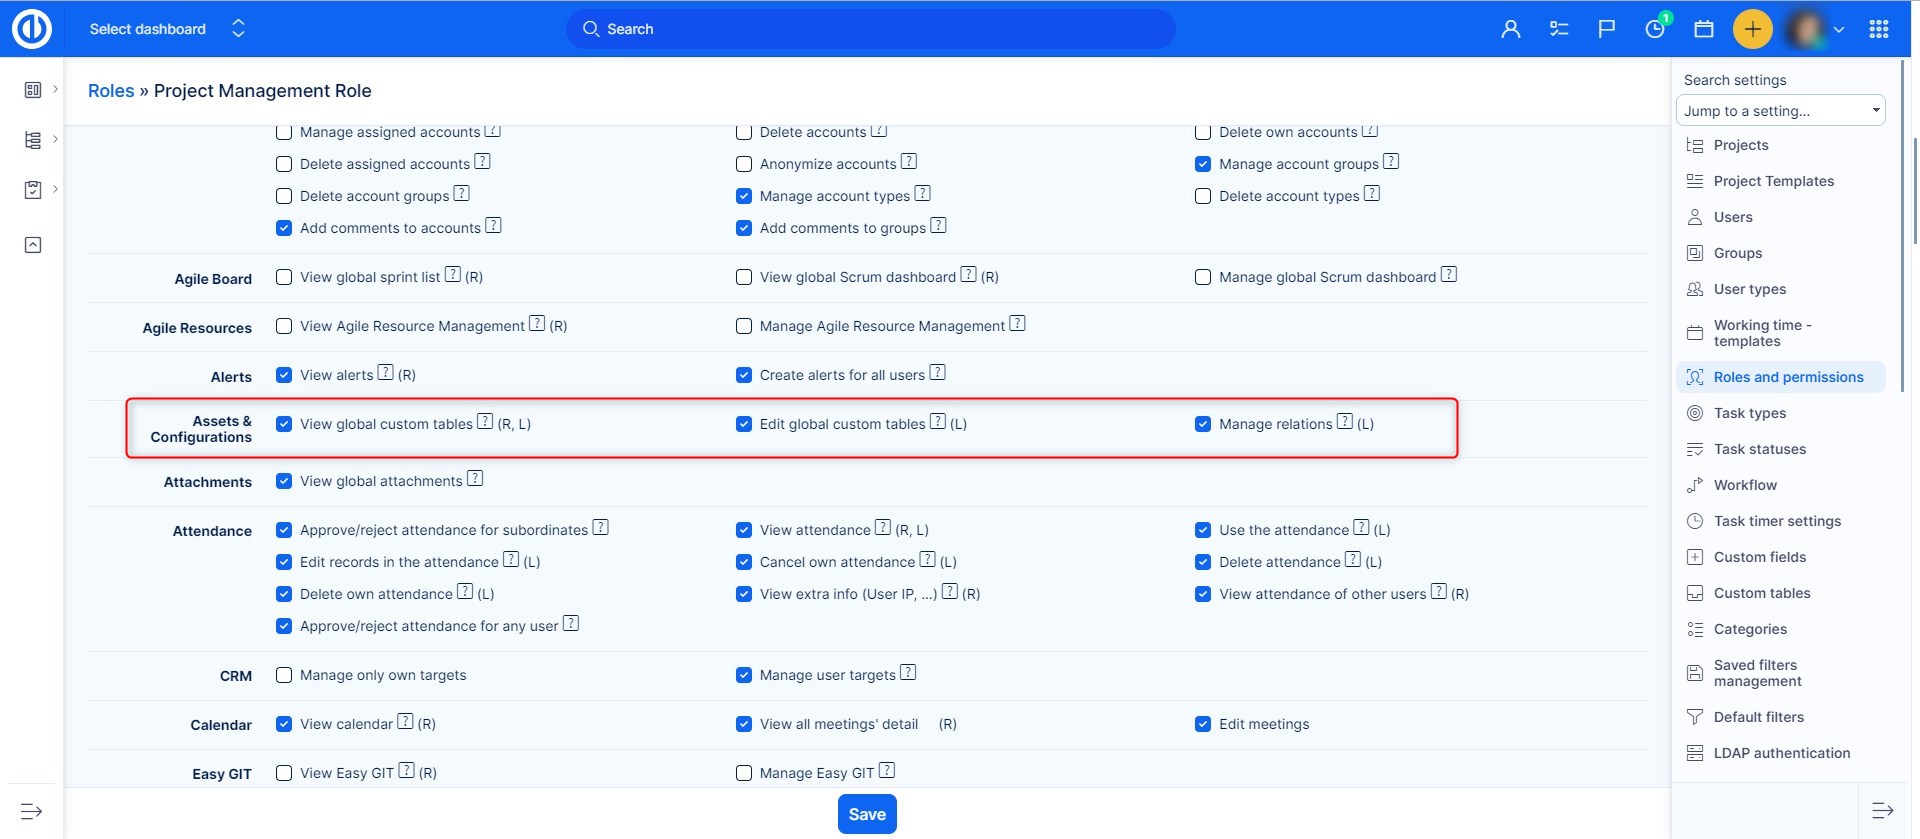Uncheck the Manage relations permission
Viewport: 1920px width, 839px height.
(1203, 424)
